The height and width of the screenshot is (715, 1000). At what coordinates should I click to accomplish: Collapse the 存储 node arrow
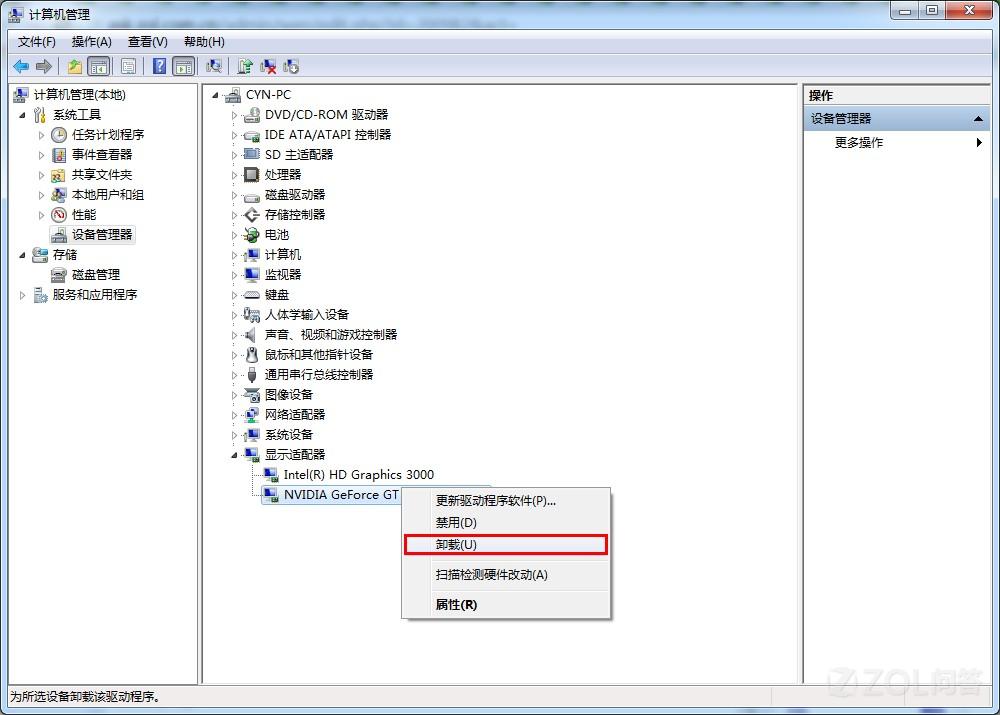point(23,255)
